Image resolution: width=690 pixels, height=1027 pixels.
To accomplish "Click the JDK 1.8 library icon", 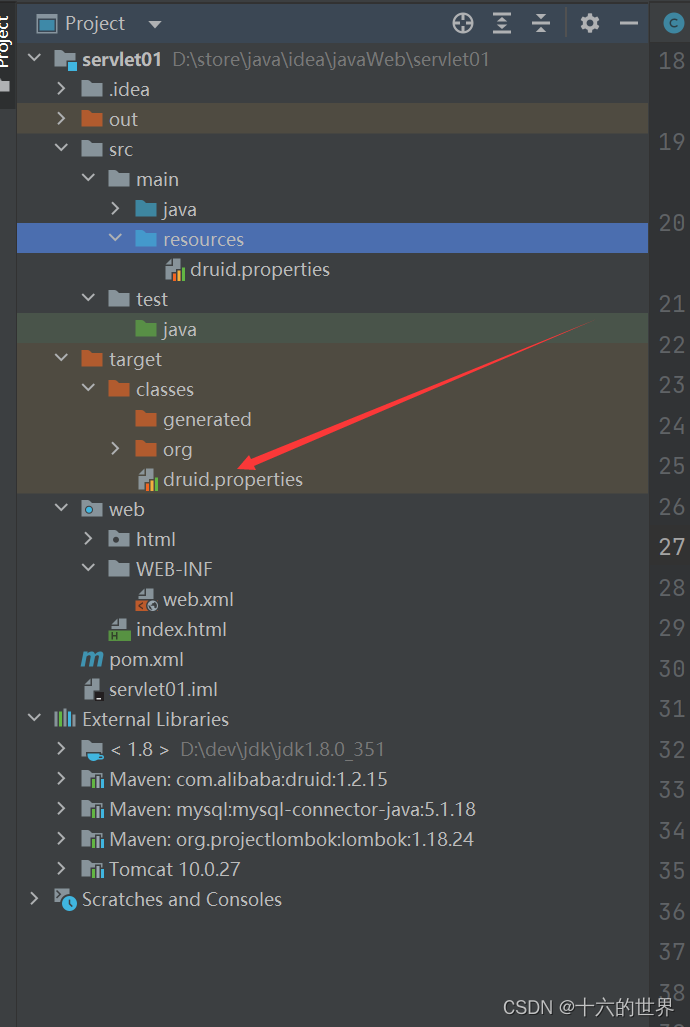I will [x=92, y=750].
